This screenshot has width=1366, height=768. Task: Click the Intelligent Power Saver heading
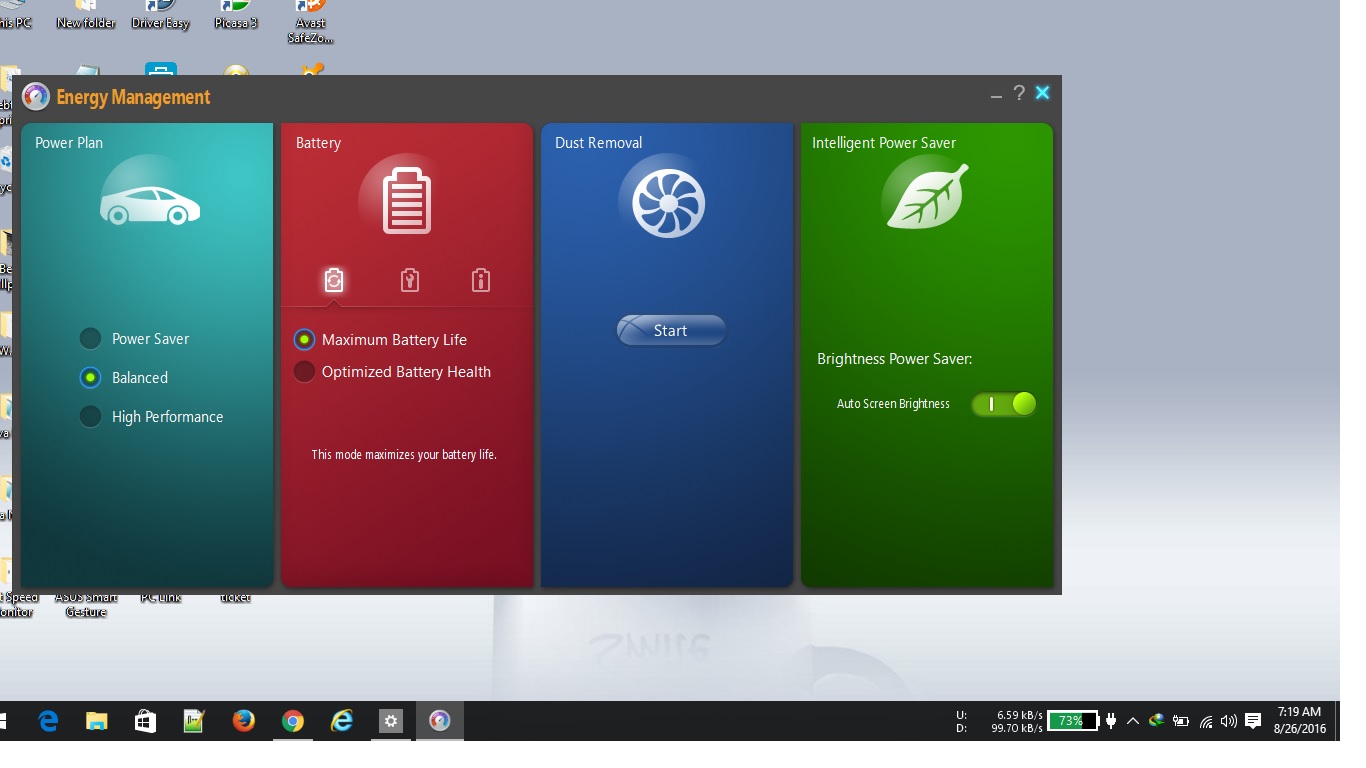coord(884,143)
